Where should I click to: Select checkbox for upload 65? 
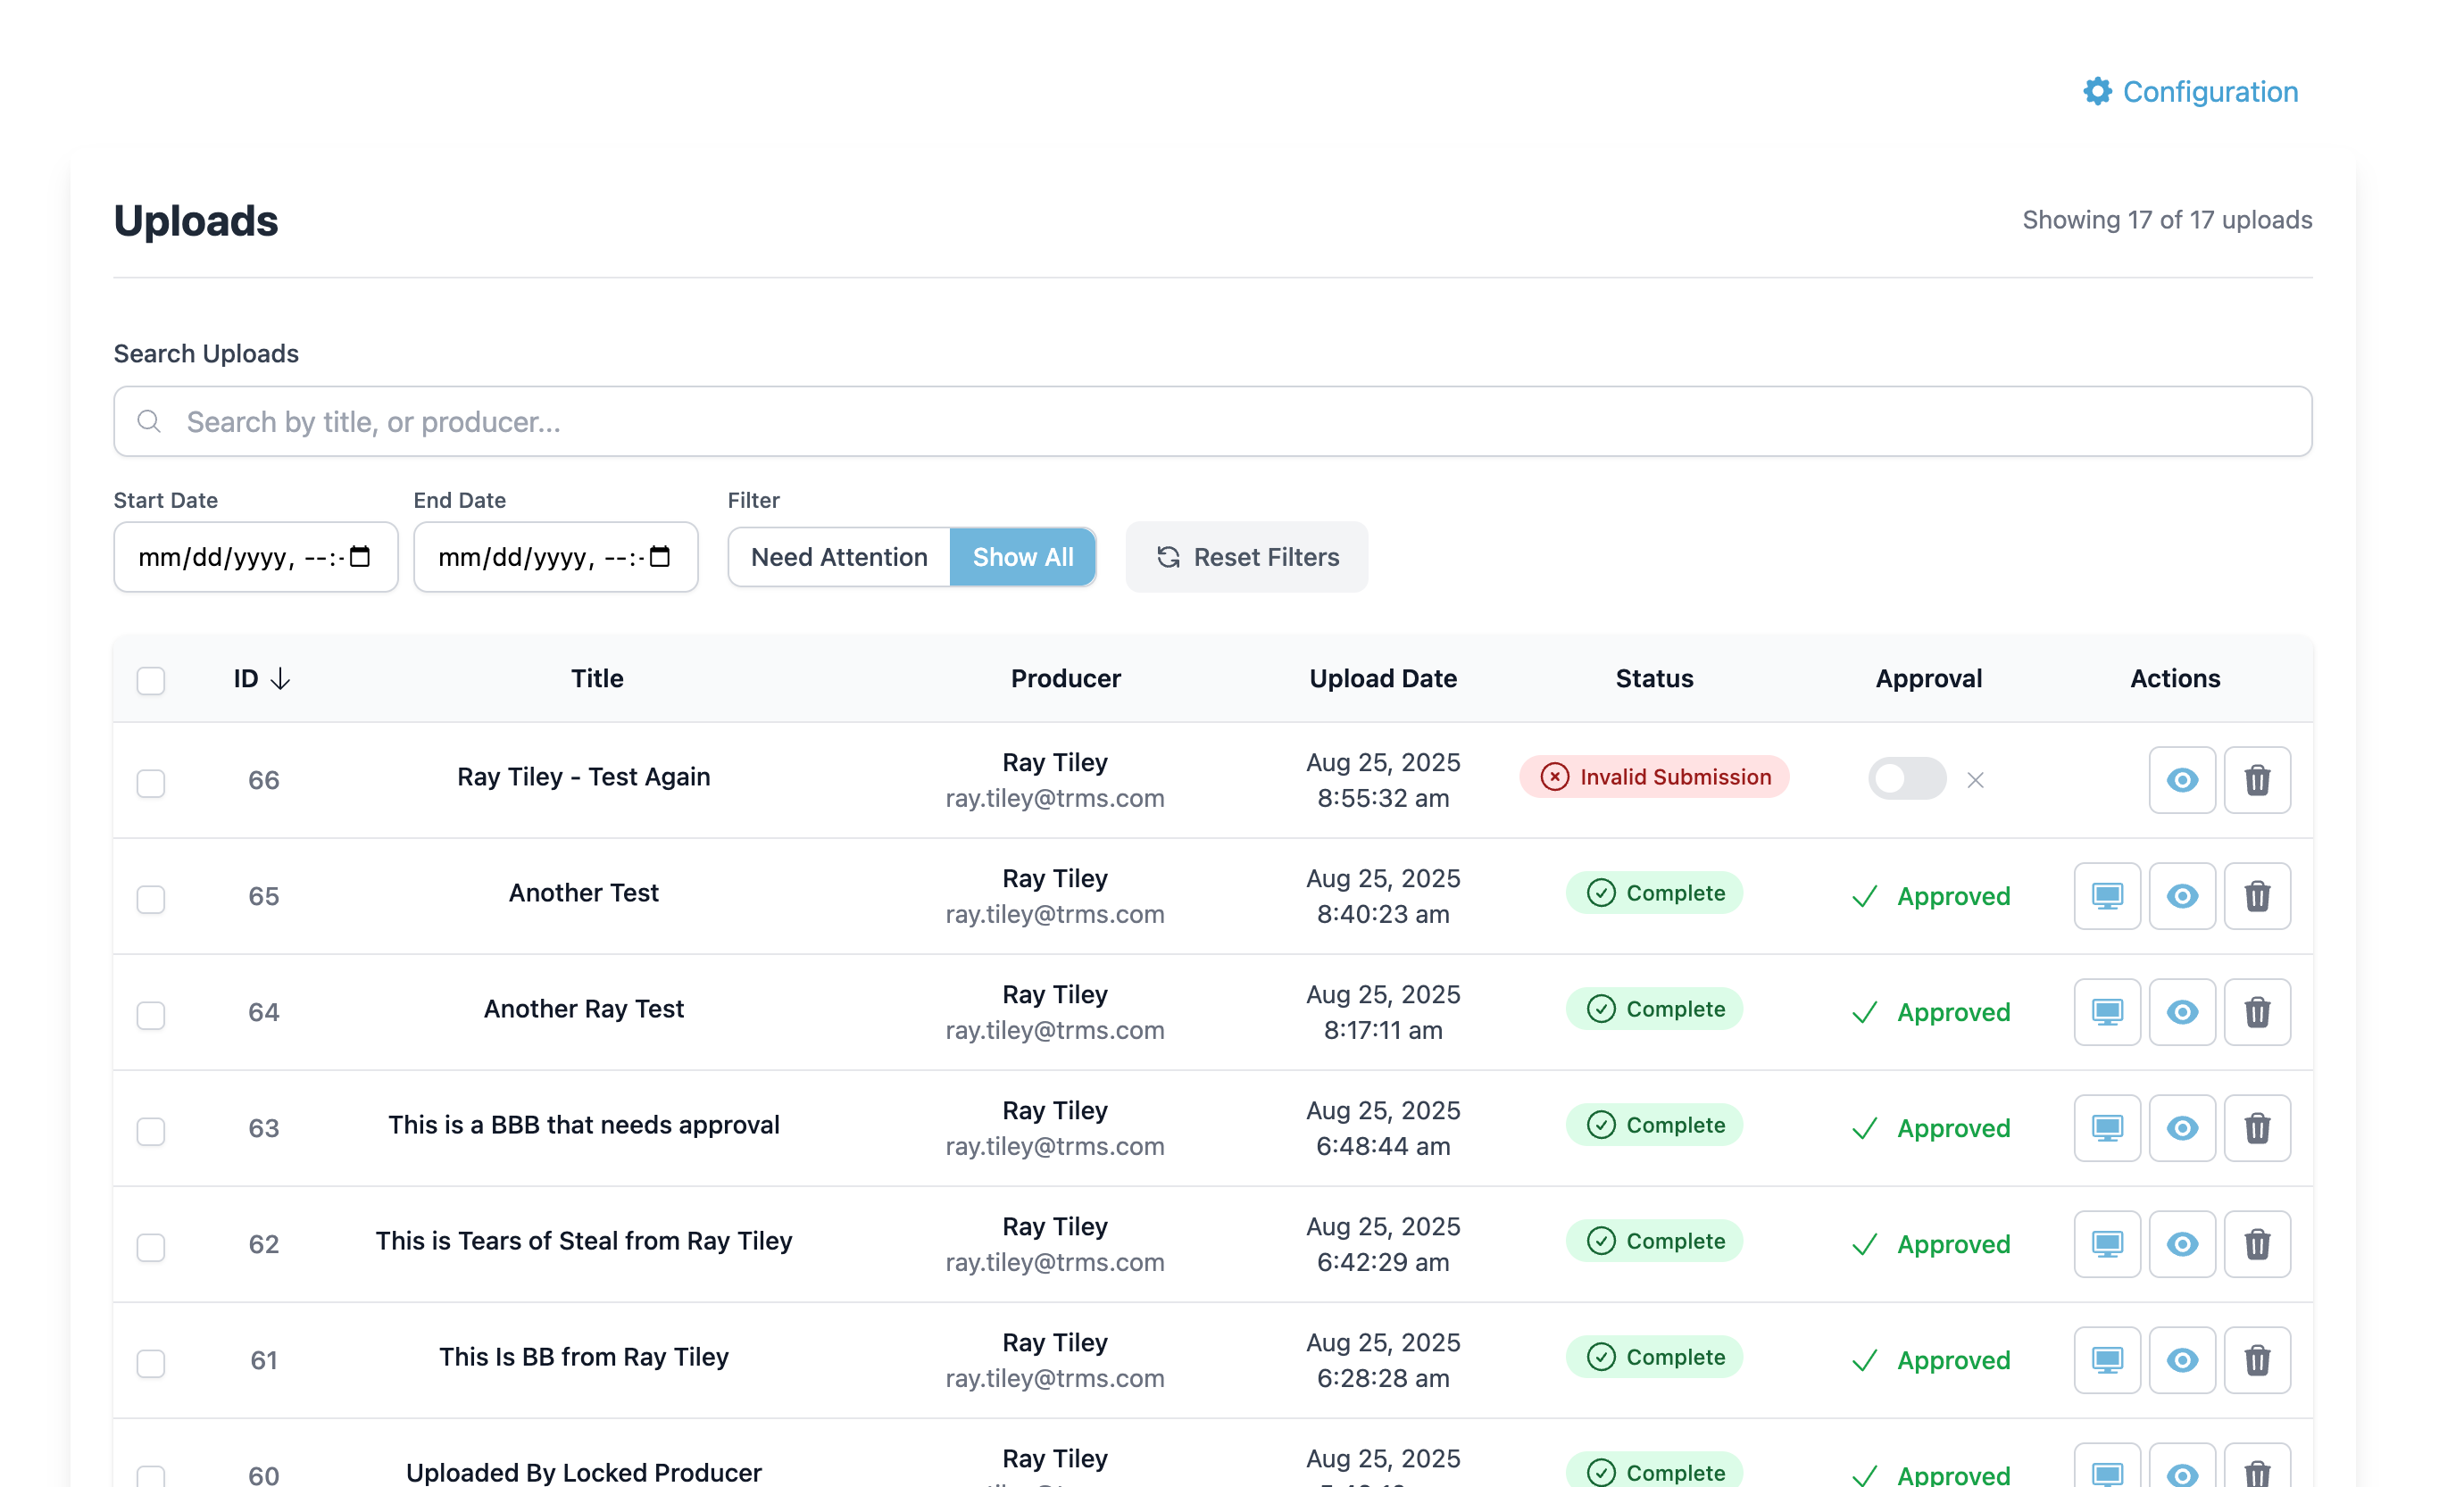coord(151,899)
